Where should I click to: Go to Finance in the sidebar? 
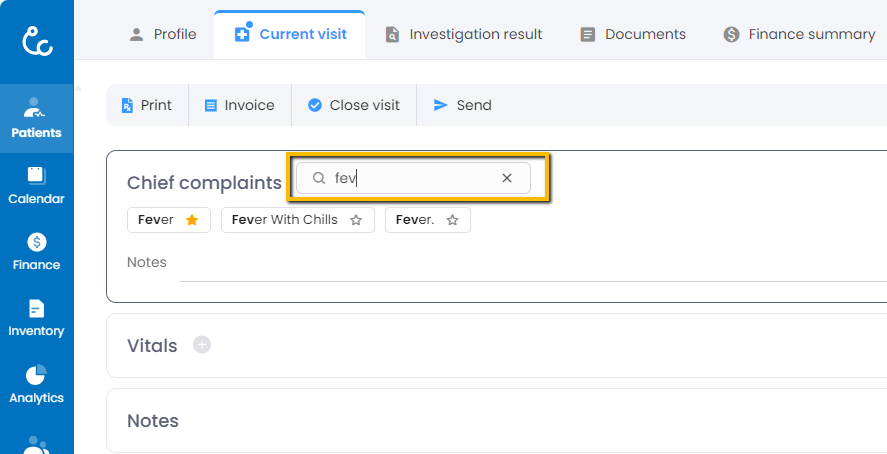(36, 251)
